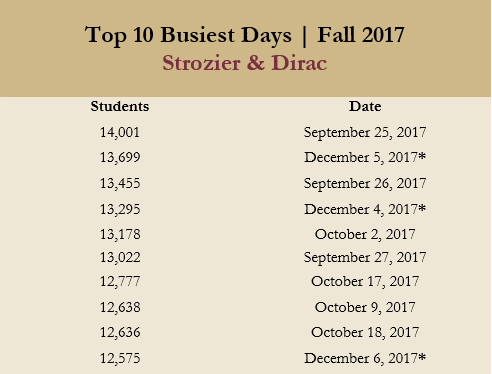Select the 14,001 students value

click(x=120, y=132)
